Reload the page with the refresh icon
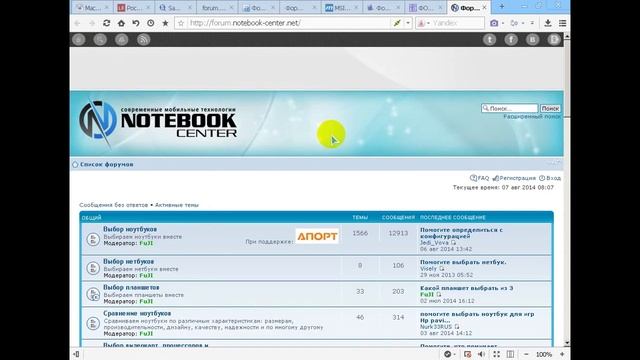 (x=107, y=23)
